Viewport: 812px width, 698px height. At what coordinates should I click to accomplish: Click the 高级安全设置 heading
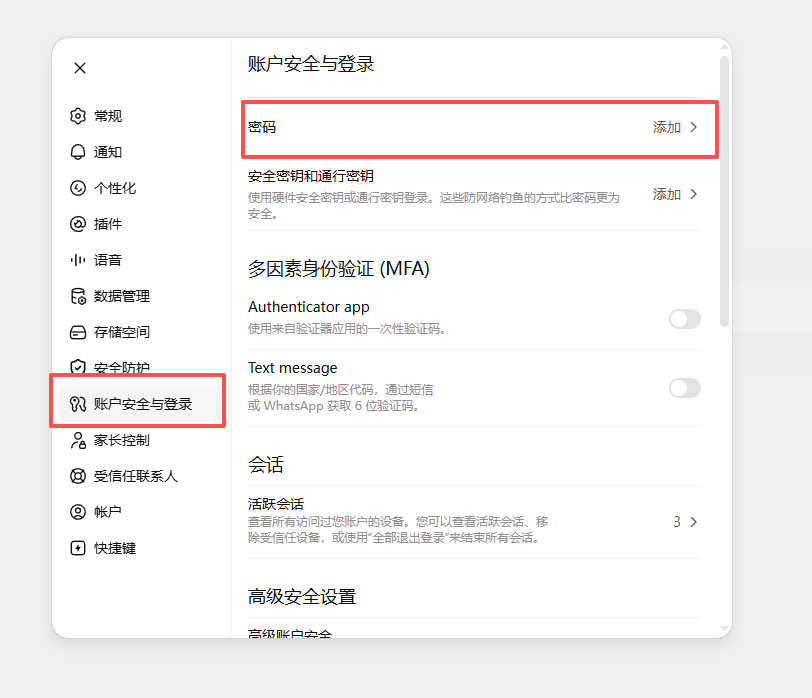click(x=302, y=597)
